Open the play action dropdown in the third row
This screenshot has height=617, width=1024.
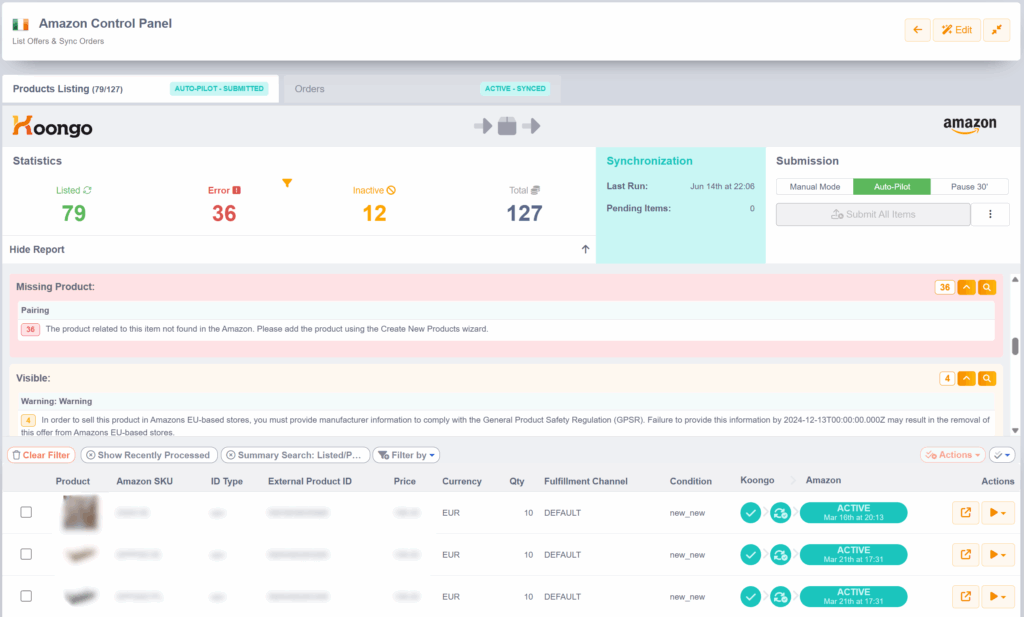pyautogui.click(x=997, y=596)
